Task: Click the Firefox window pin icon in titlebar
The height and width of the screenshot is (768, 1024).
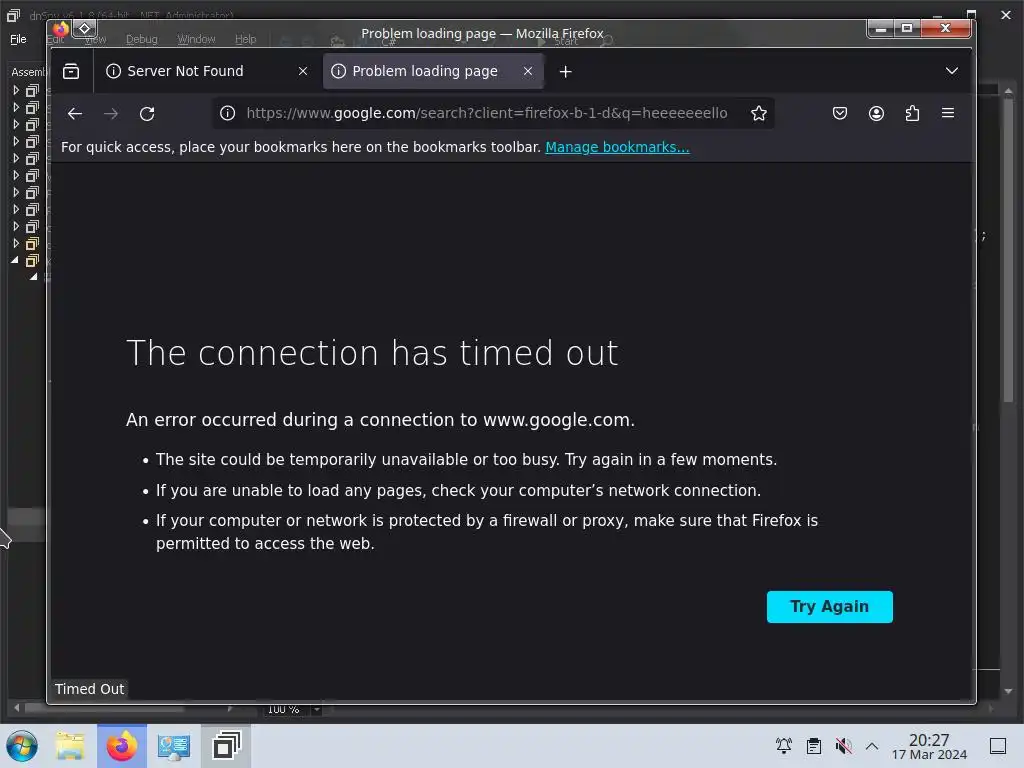Action: [84, 28]
